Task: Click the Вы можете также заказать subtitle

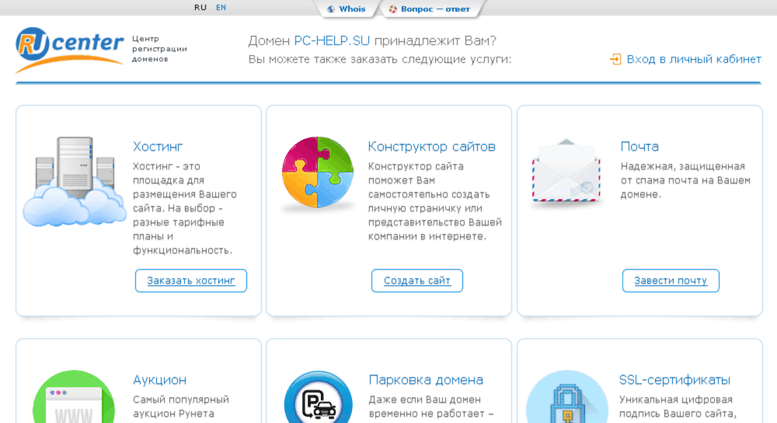Action: [380, 59]
